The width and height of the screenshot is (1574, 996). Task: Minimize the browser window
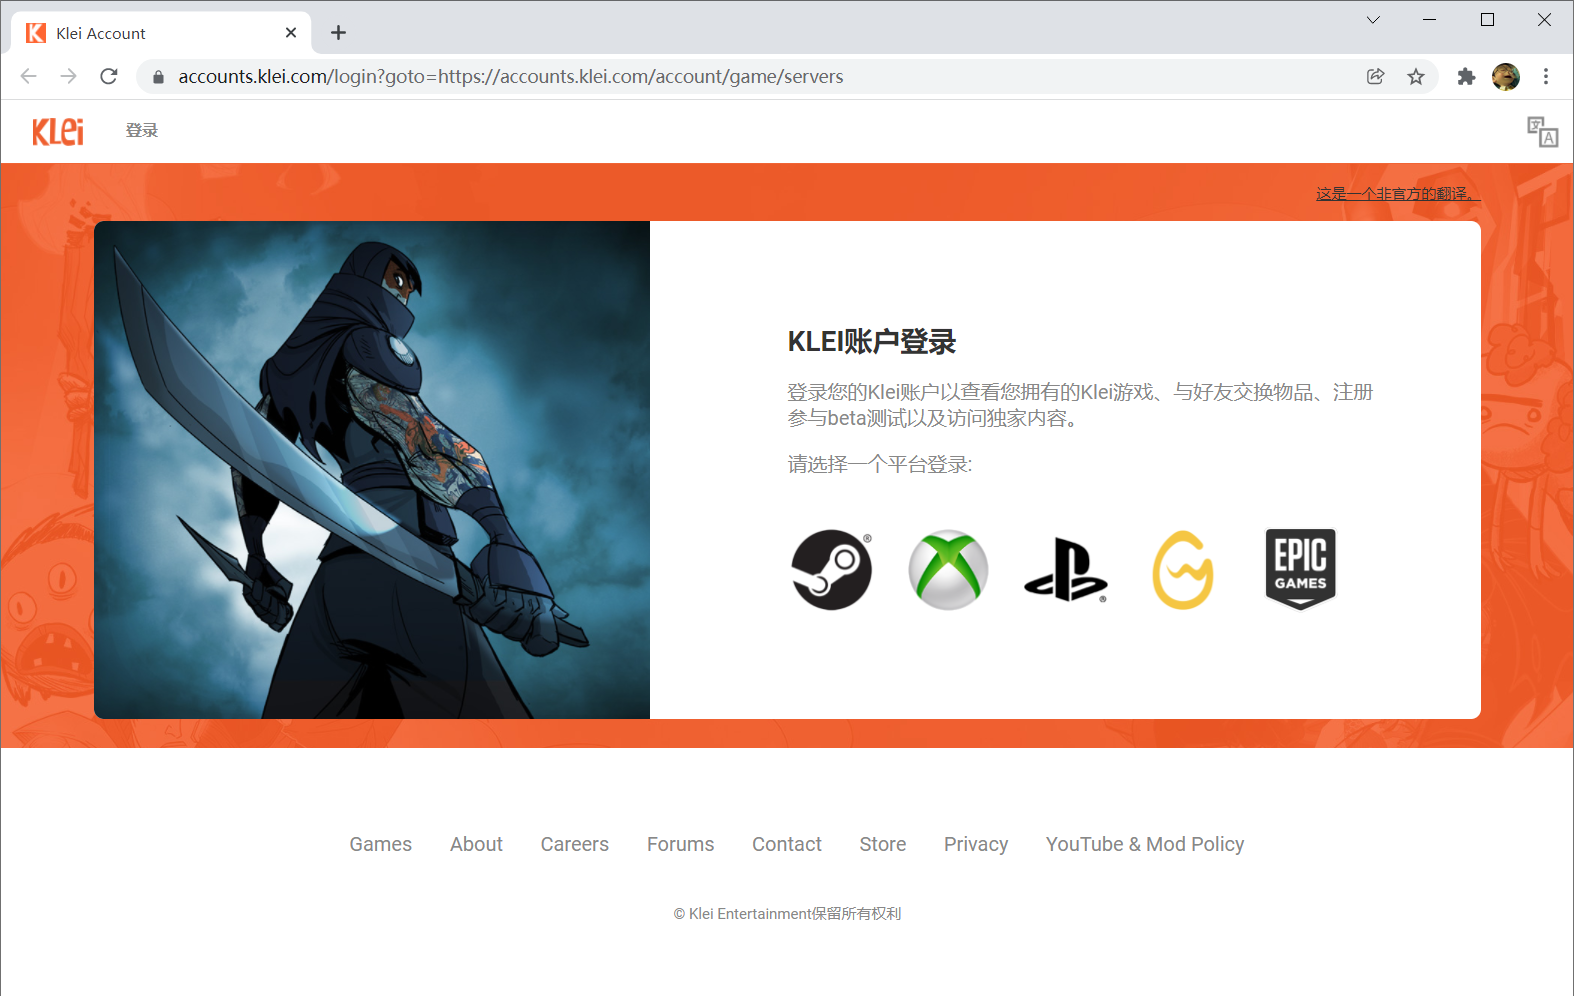(x=1430, y=19)
